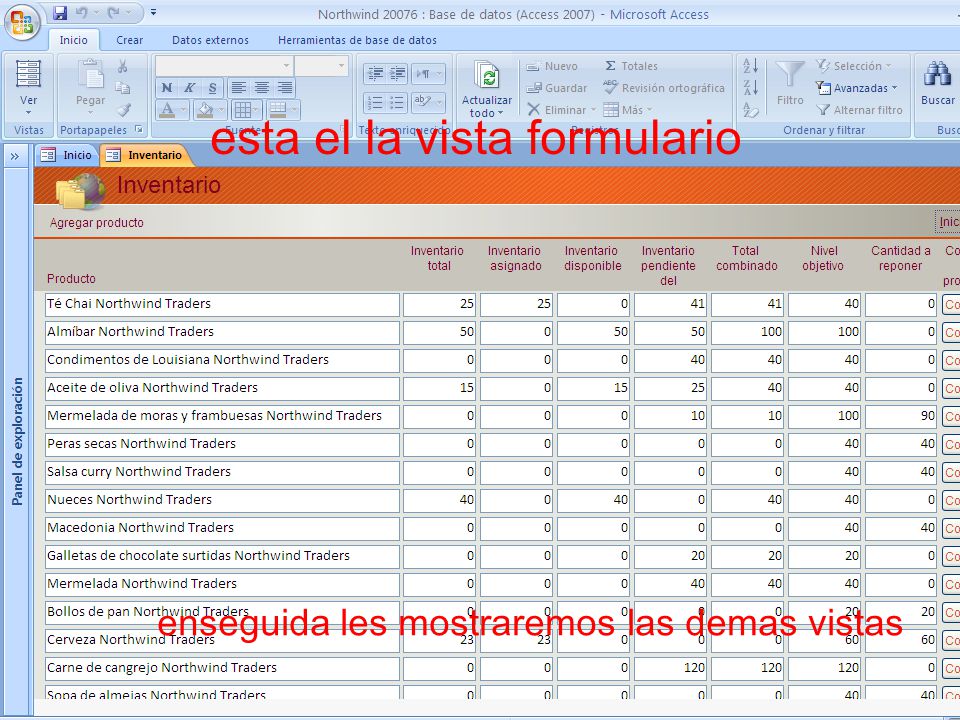Expand the Panel de exploración shutter
The height and width of the screenshot is (720, 960).
pos(14,157)
